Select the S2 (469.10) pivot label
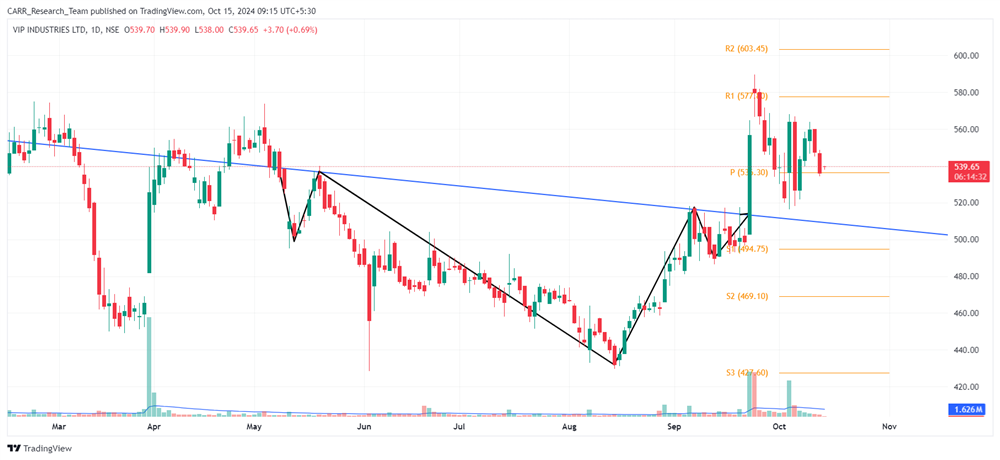Image resolution: width=1000 pixels, height=460 pixels. click(747, 296)
